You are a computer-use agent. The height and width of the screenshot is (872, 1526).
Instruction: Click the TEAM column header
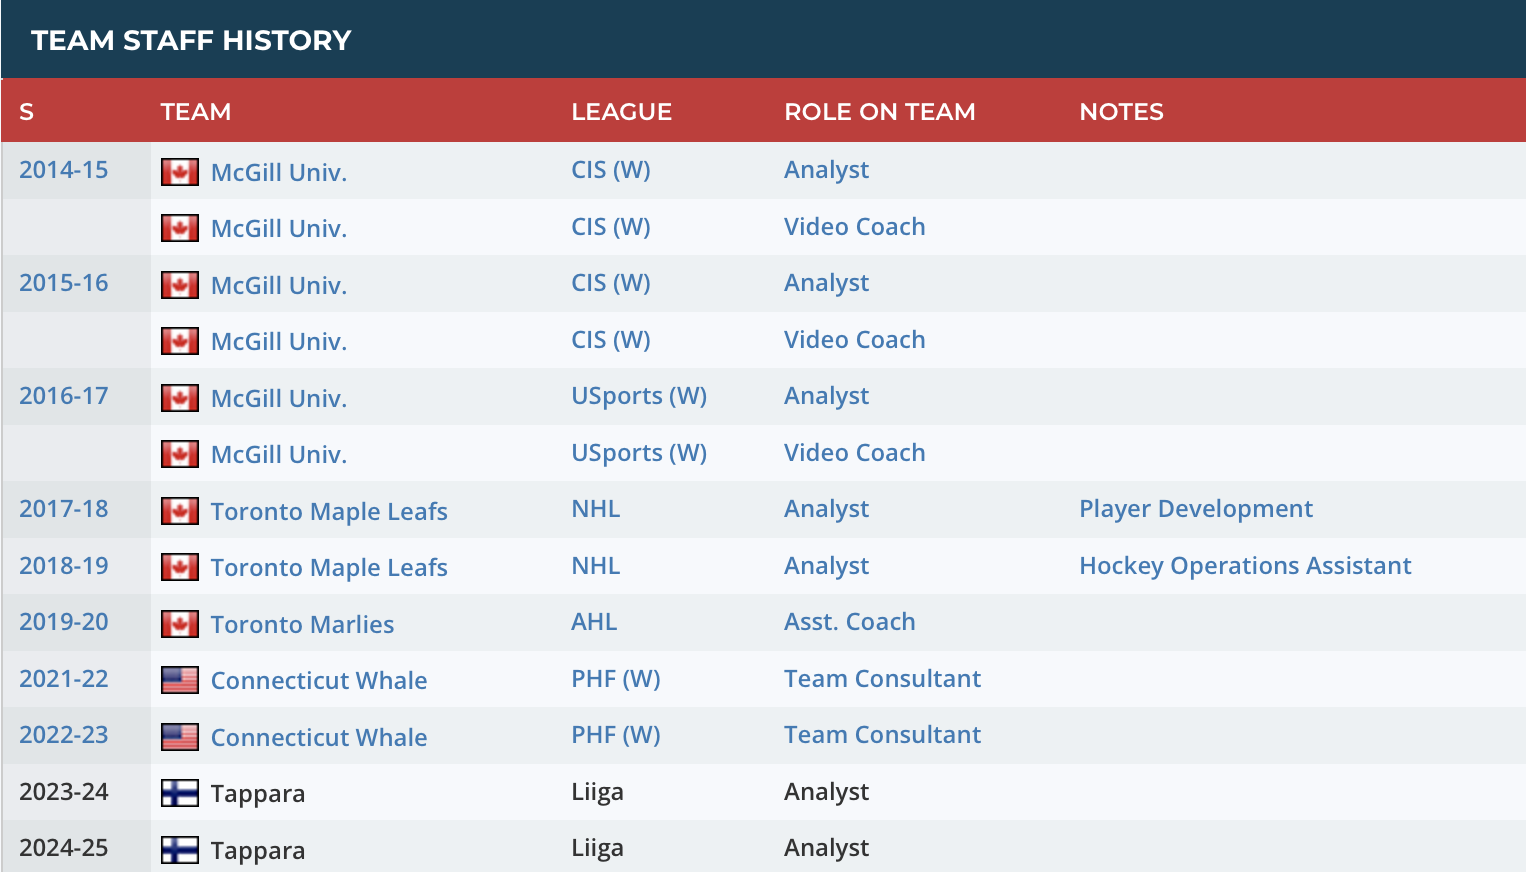195,111
